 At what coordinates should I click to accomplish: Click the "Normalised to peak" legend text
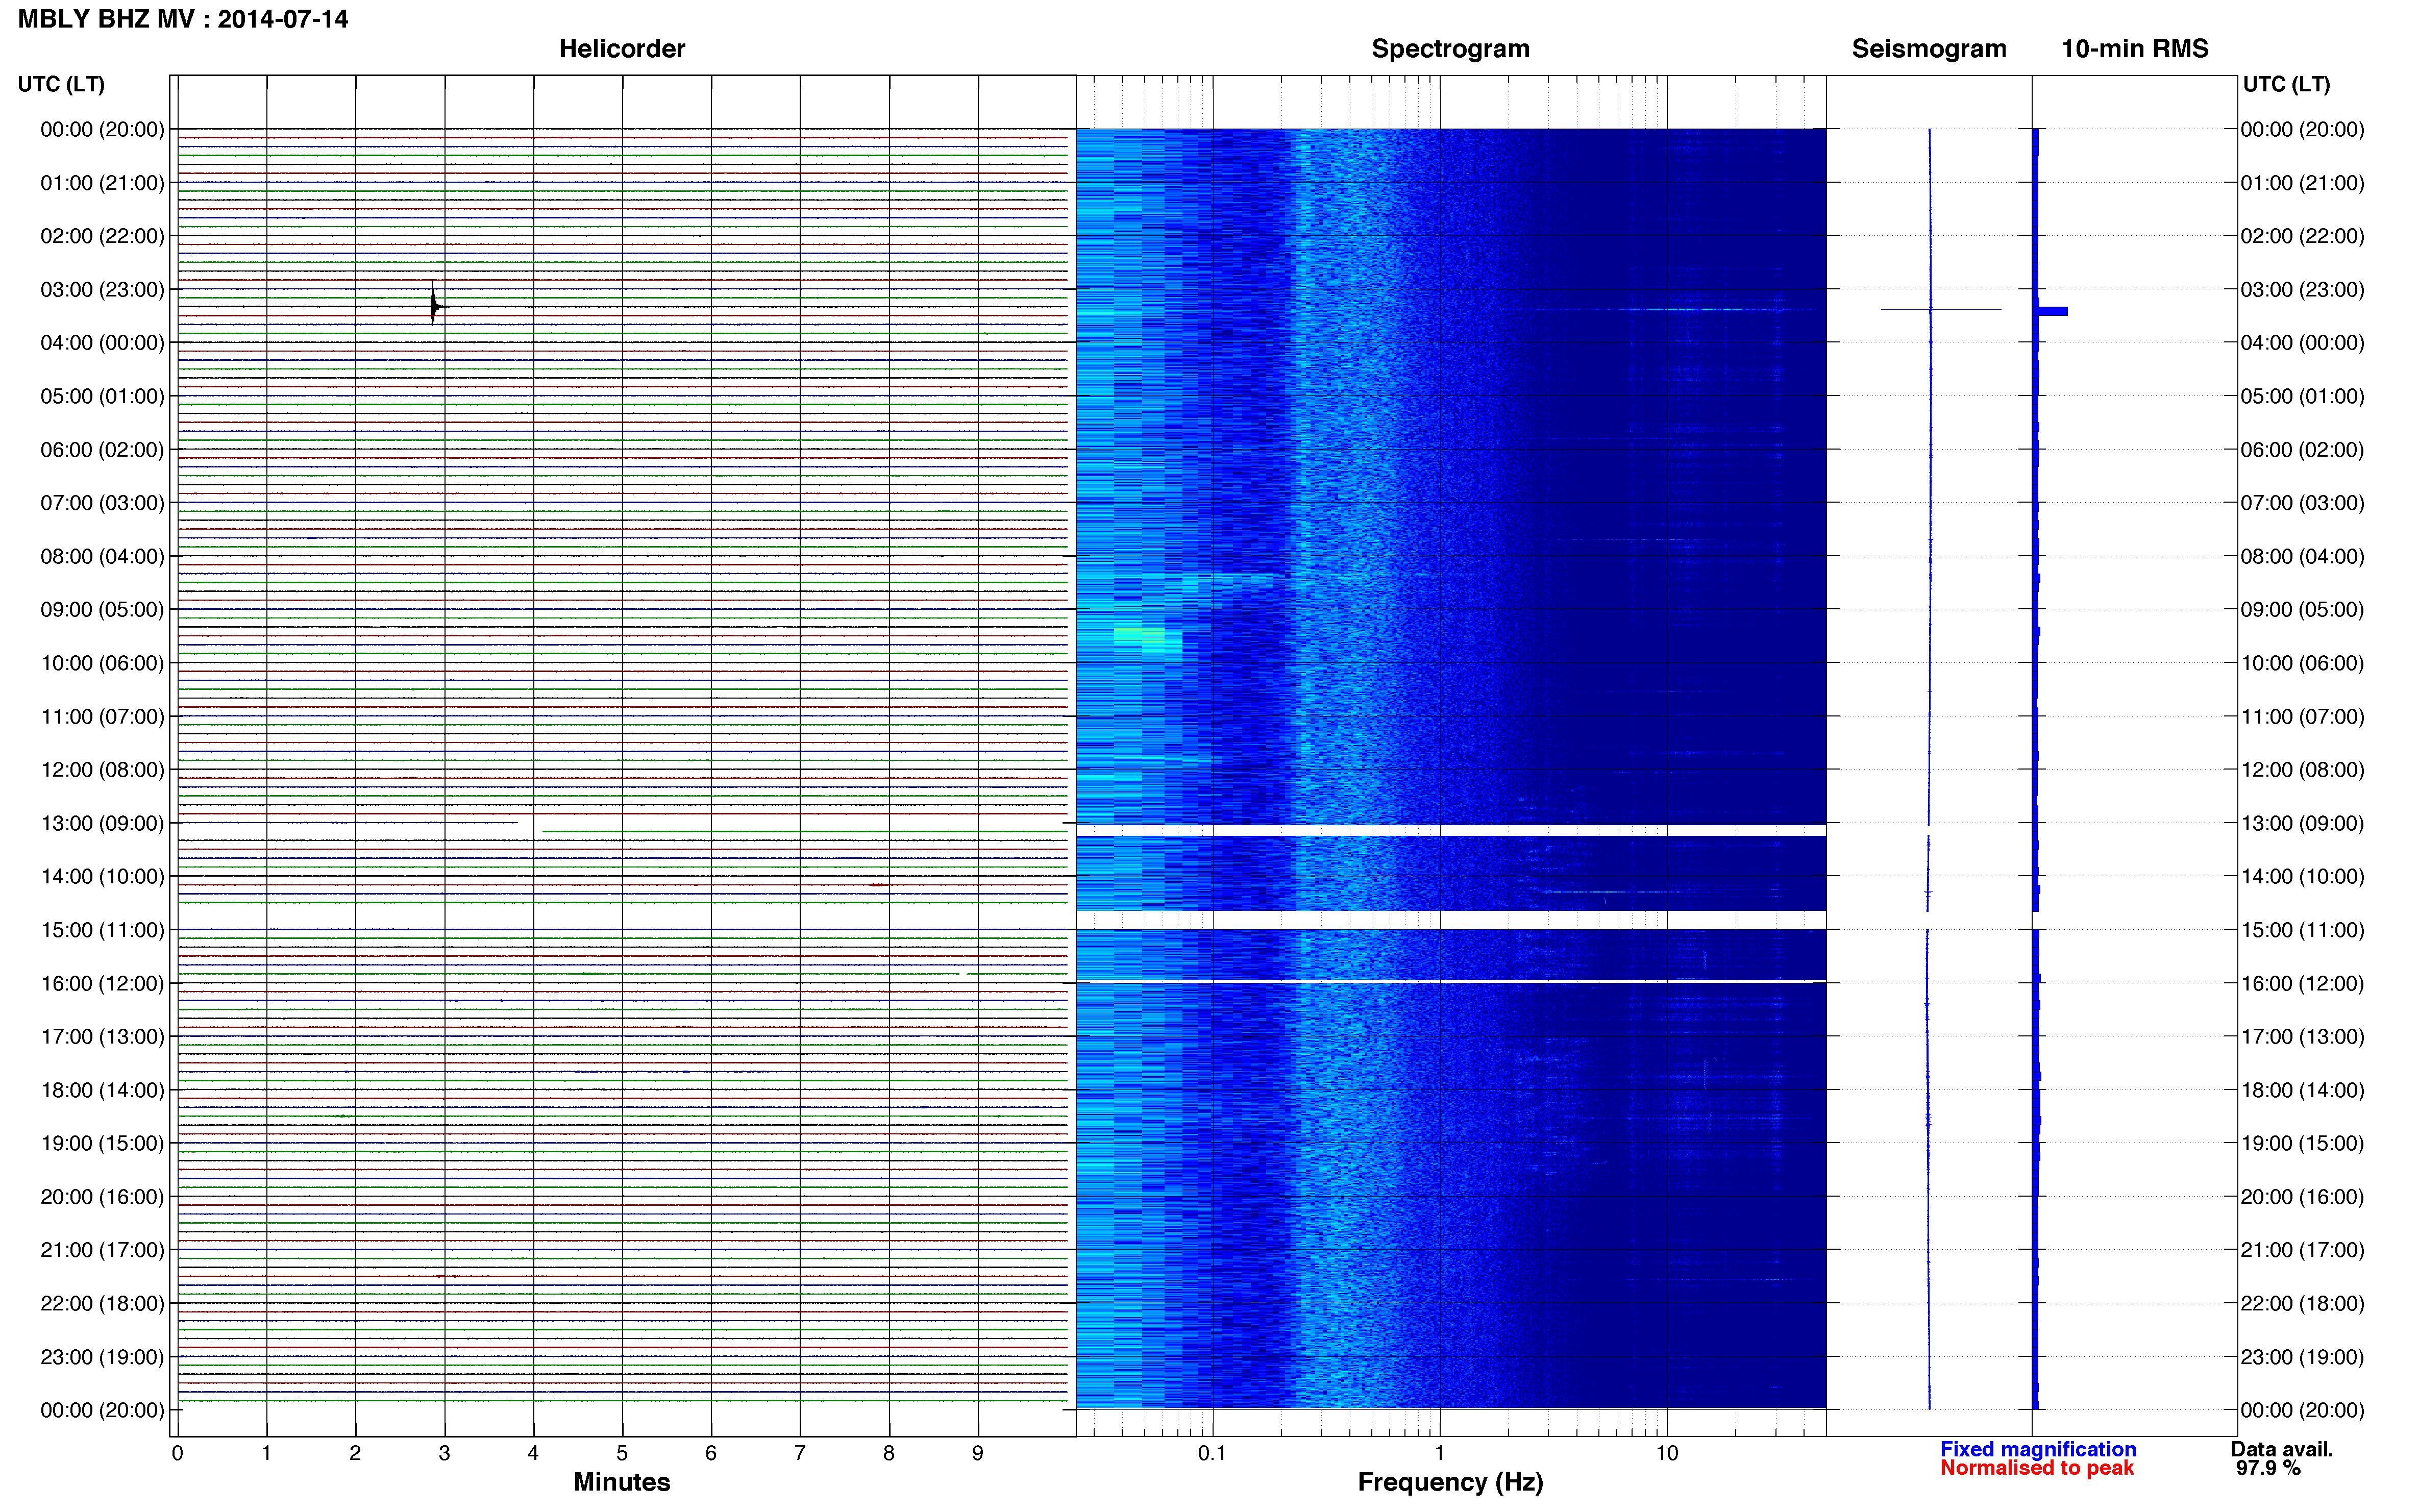[2037, 1468]
